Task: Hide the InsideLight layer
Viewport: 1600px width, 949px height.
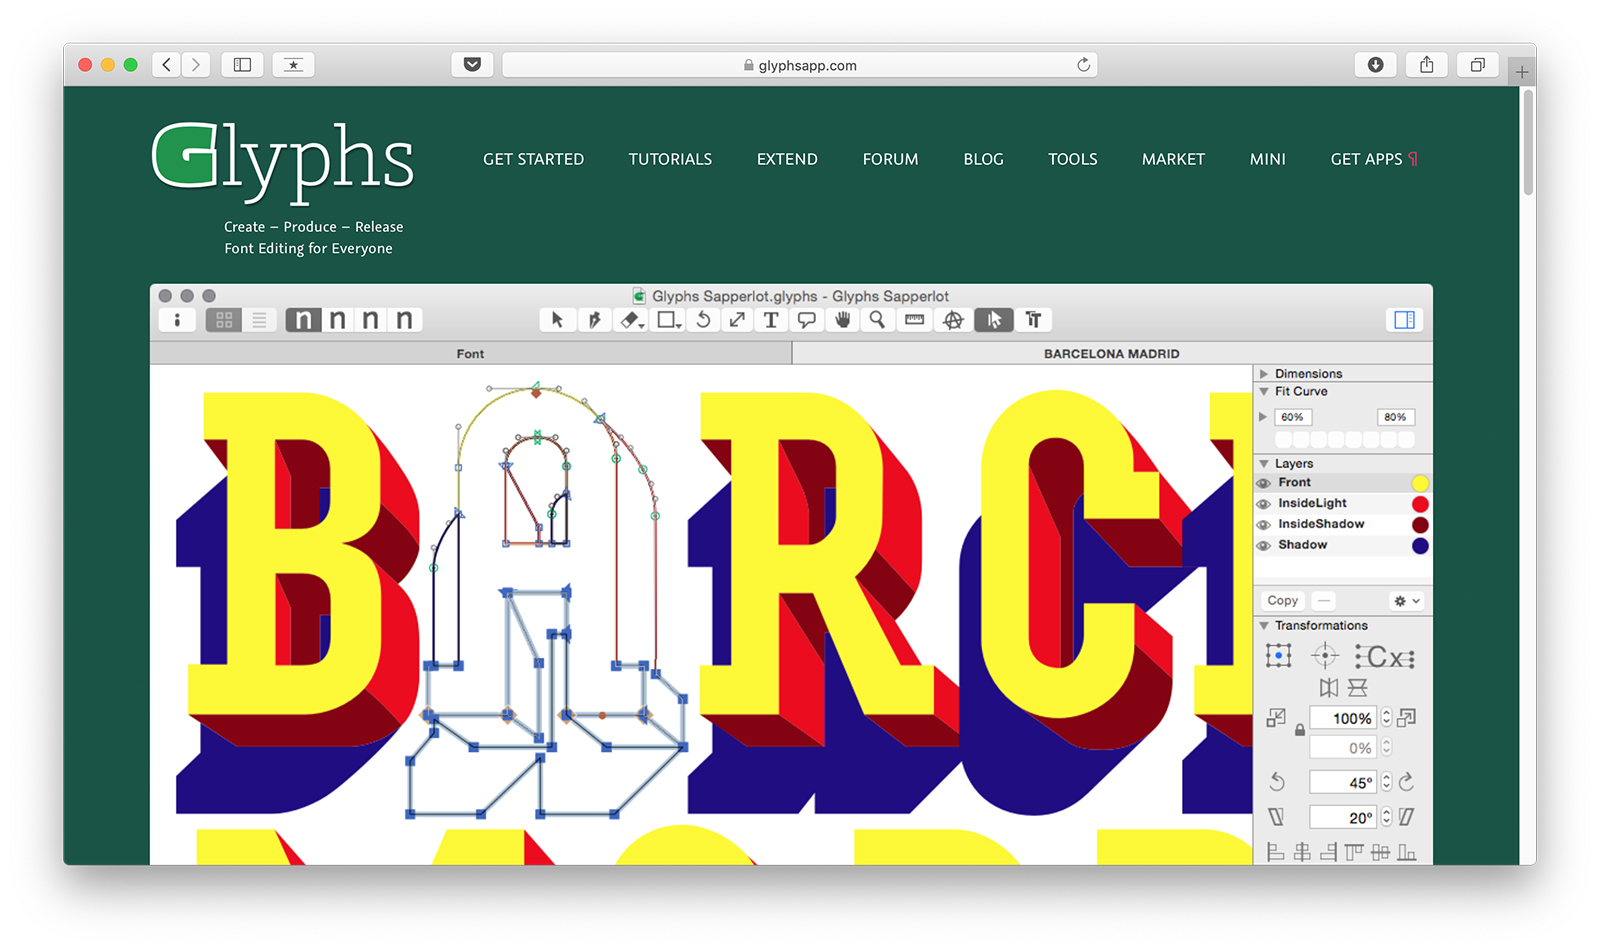Action: point(1264,504)
